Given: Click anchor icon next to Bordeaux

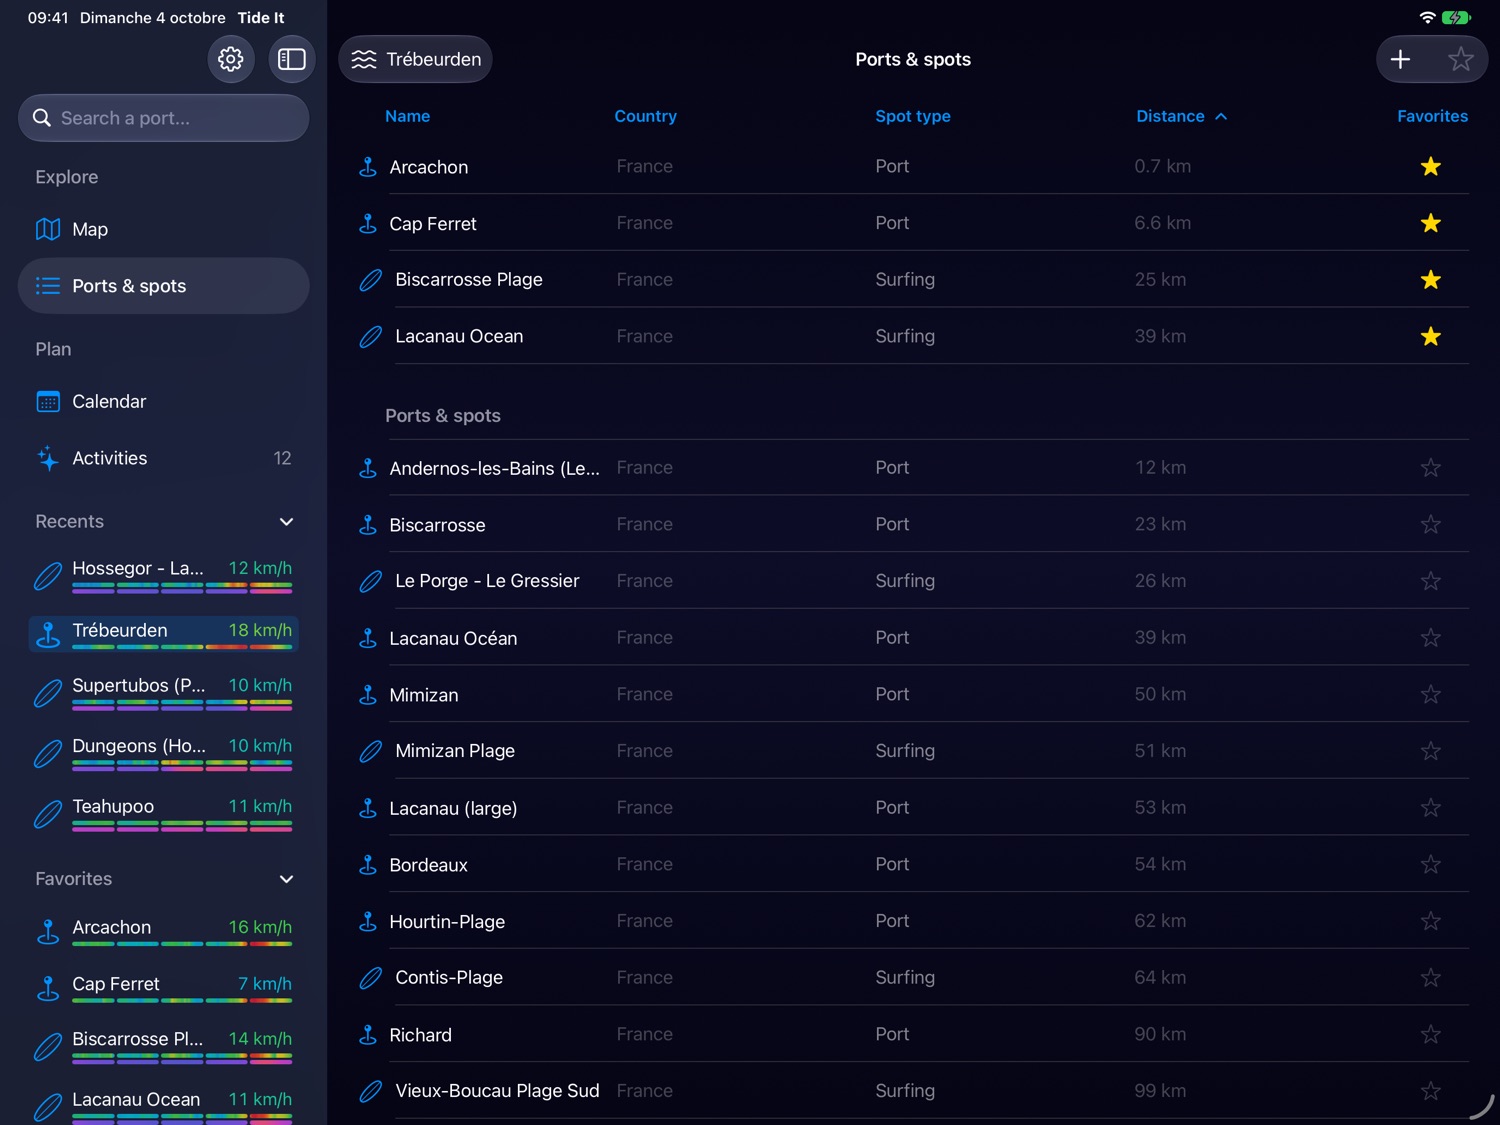Looking at the screenshot, I should click(x=368, y=865).
